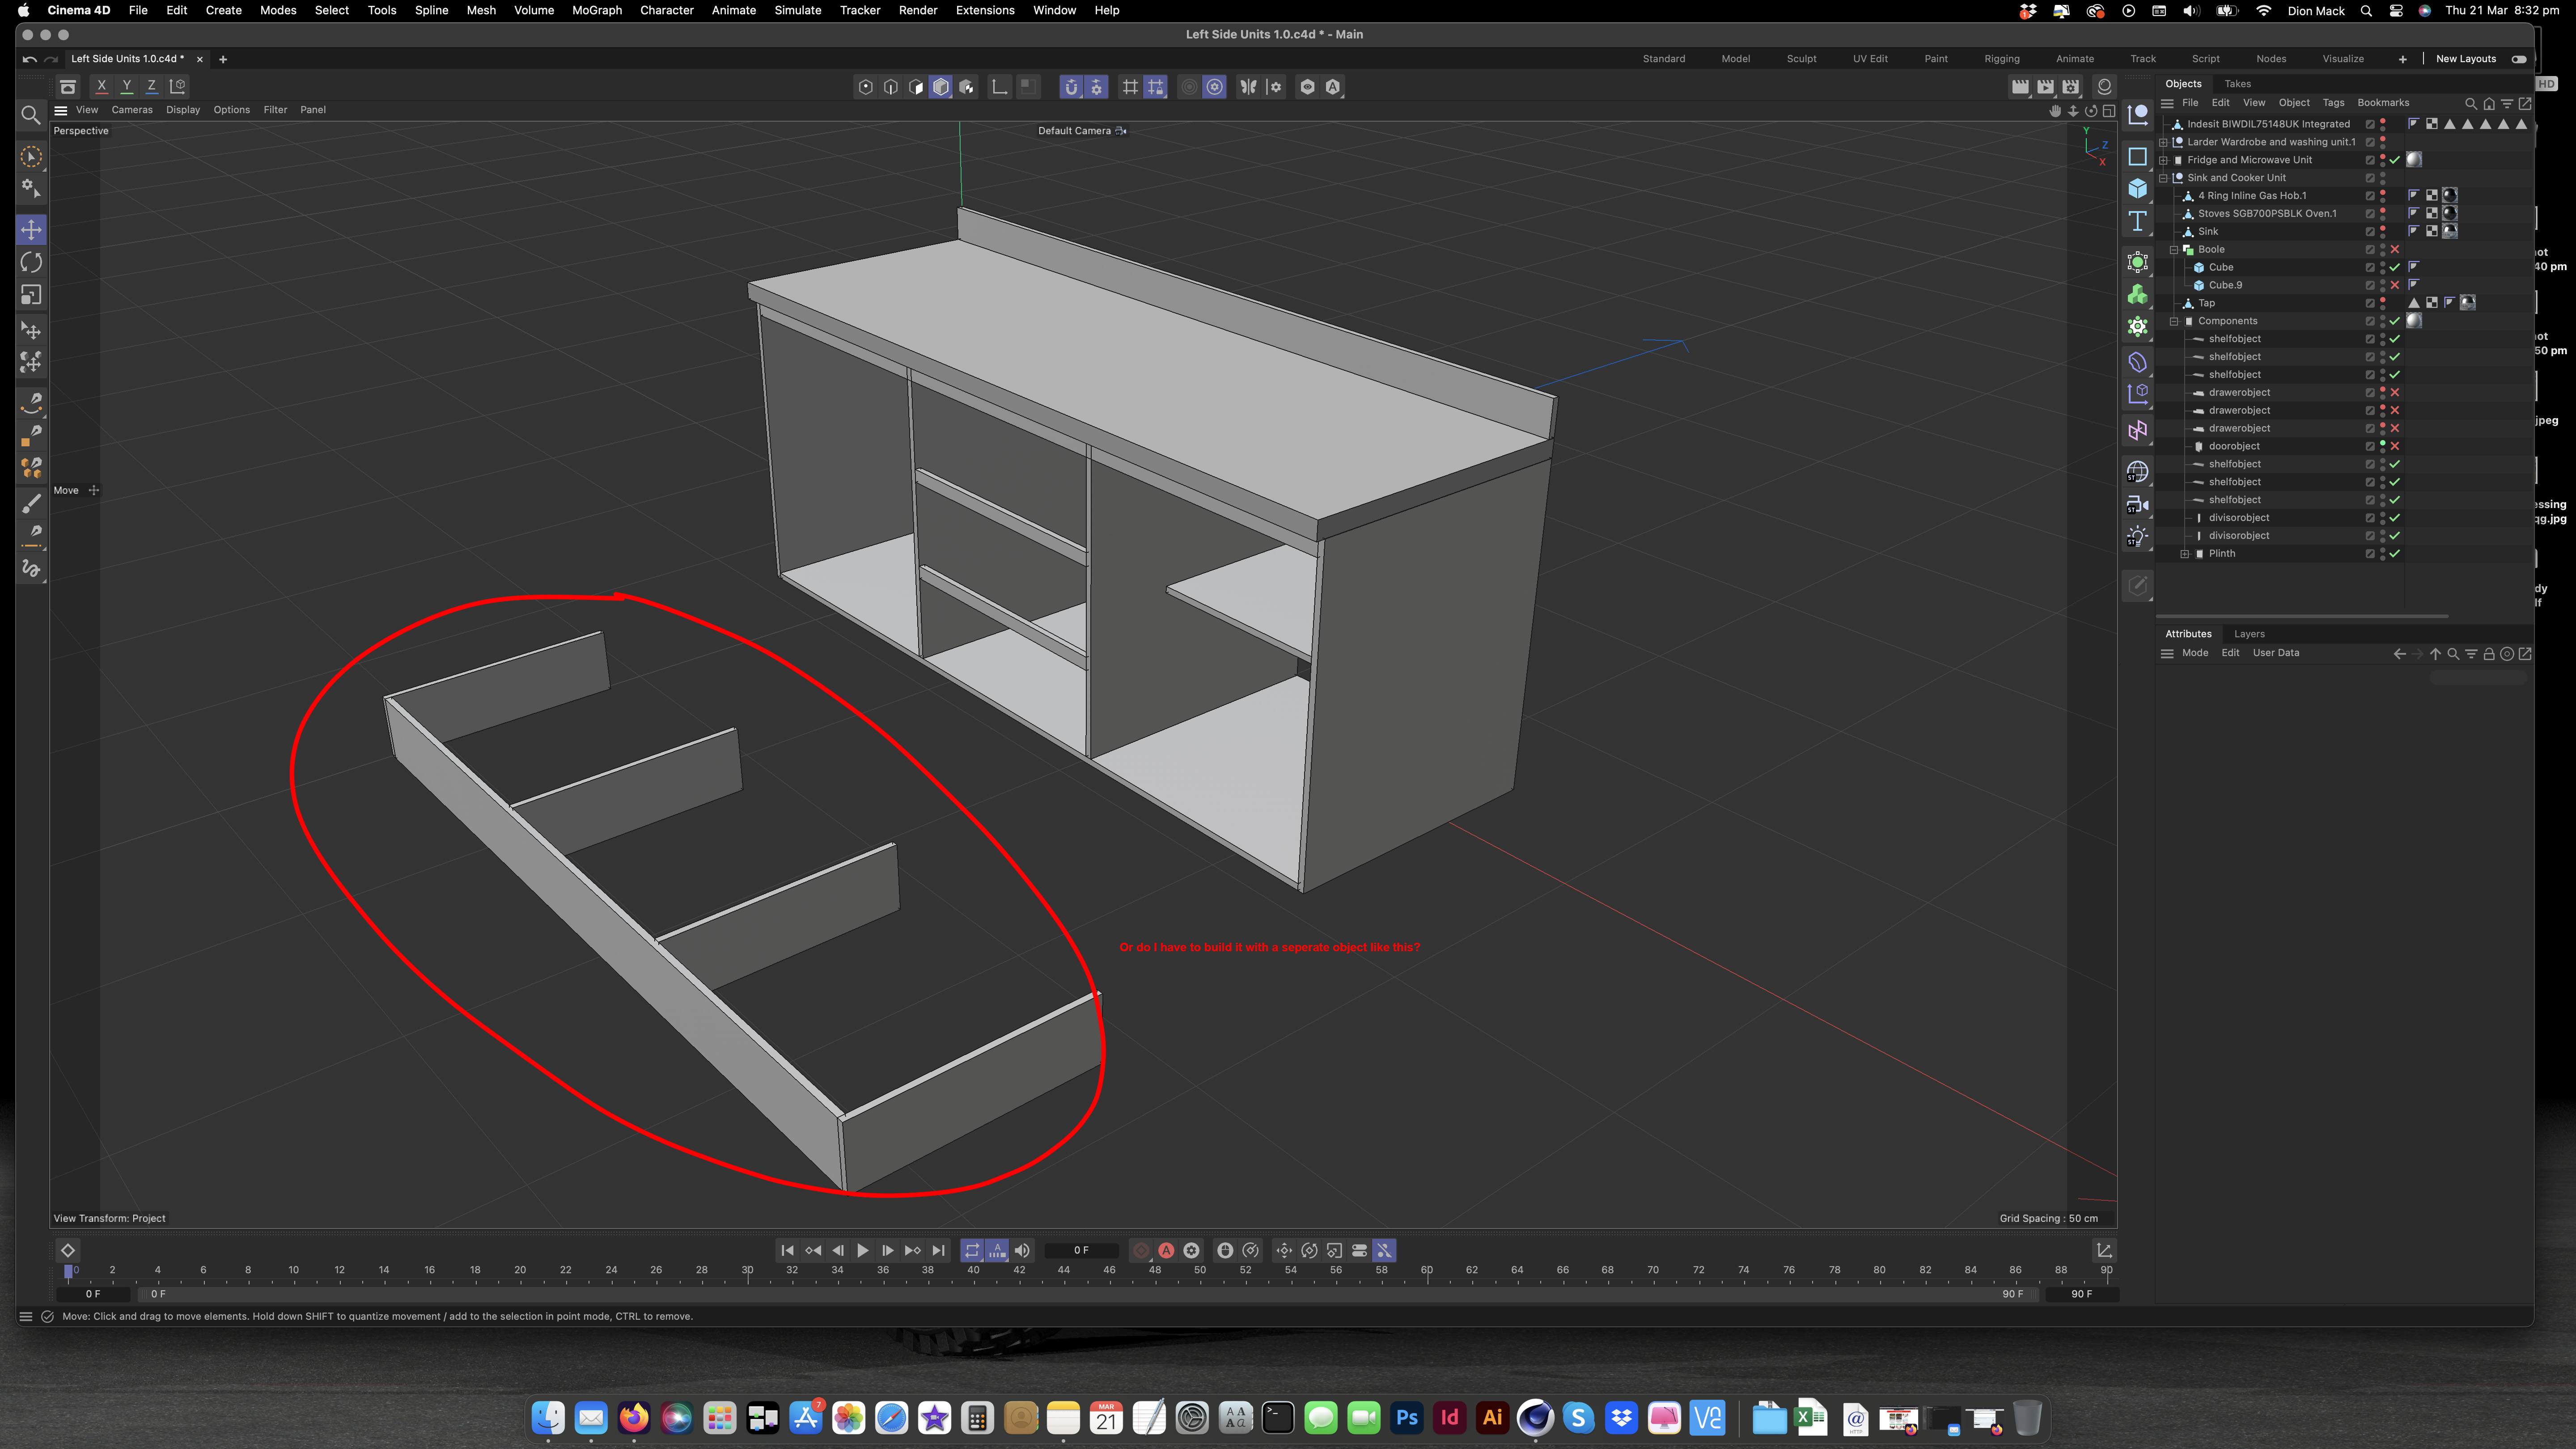
Task: Toggle the Fridge and Microwave Unit green checkmark
Action: [x=2395, y=160]
